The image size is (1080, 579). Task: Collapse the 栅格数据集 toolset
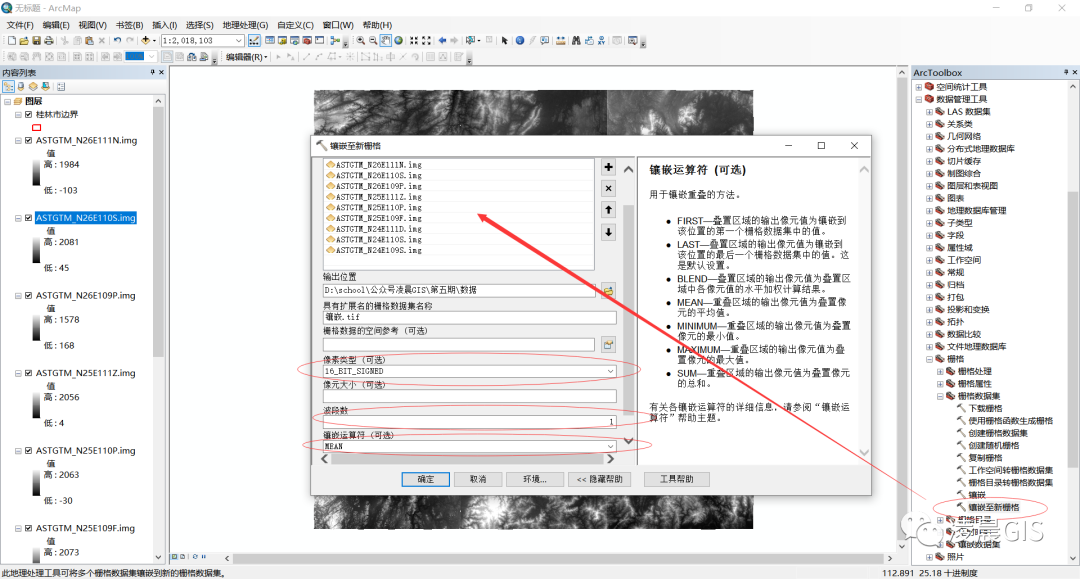[940, 396]
